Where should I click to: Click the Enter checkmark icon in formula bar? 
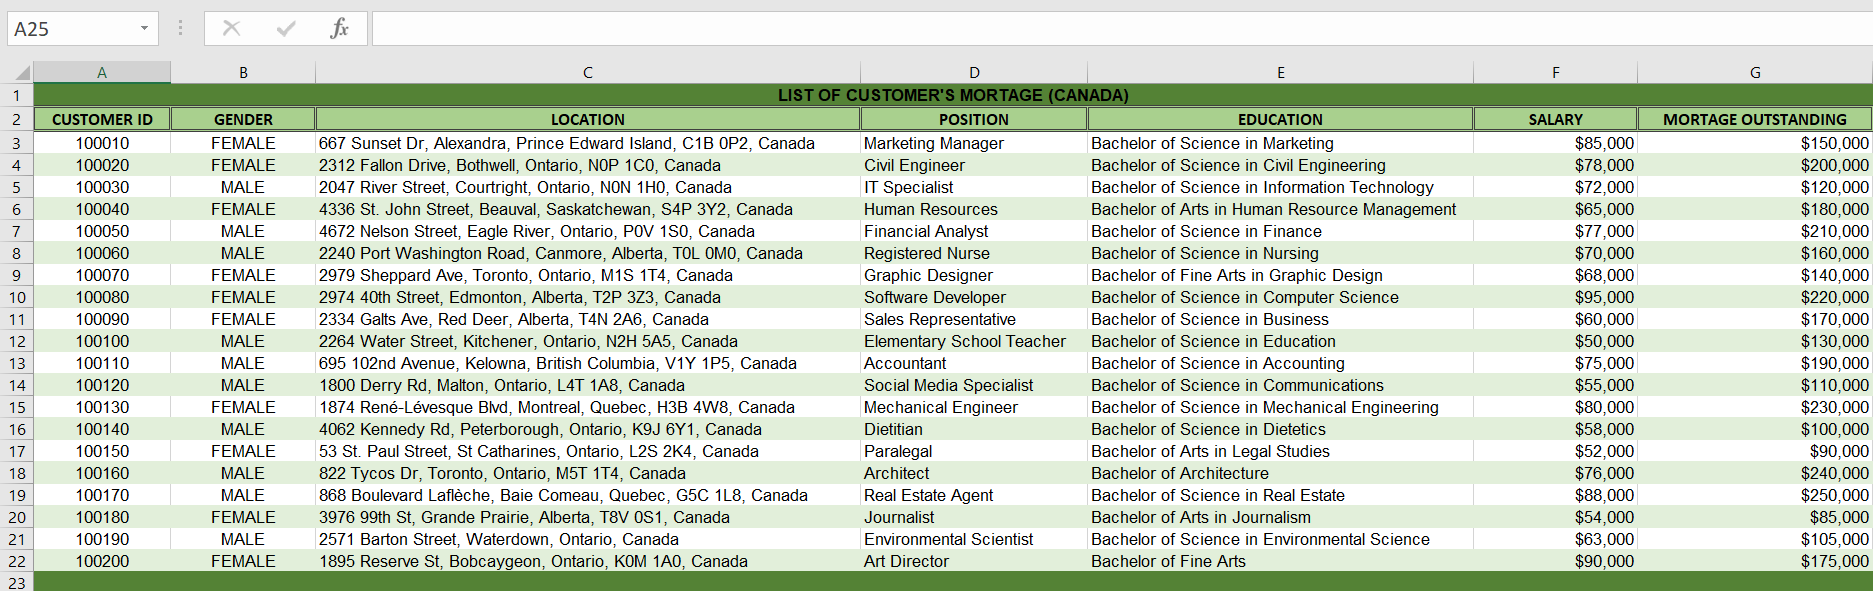tap(286, 28)
